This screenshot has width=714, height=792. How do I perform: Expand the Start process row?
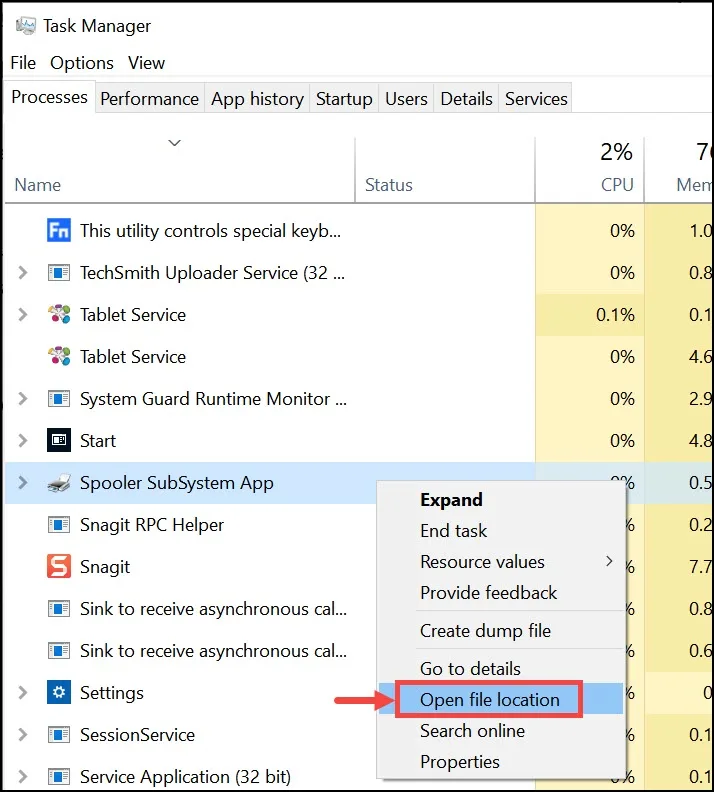pyautogui.click(x=23, y=440)
